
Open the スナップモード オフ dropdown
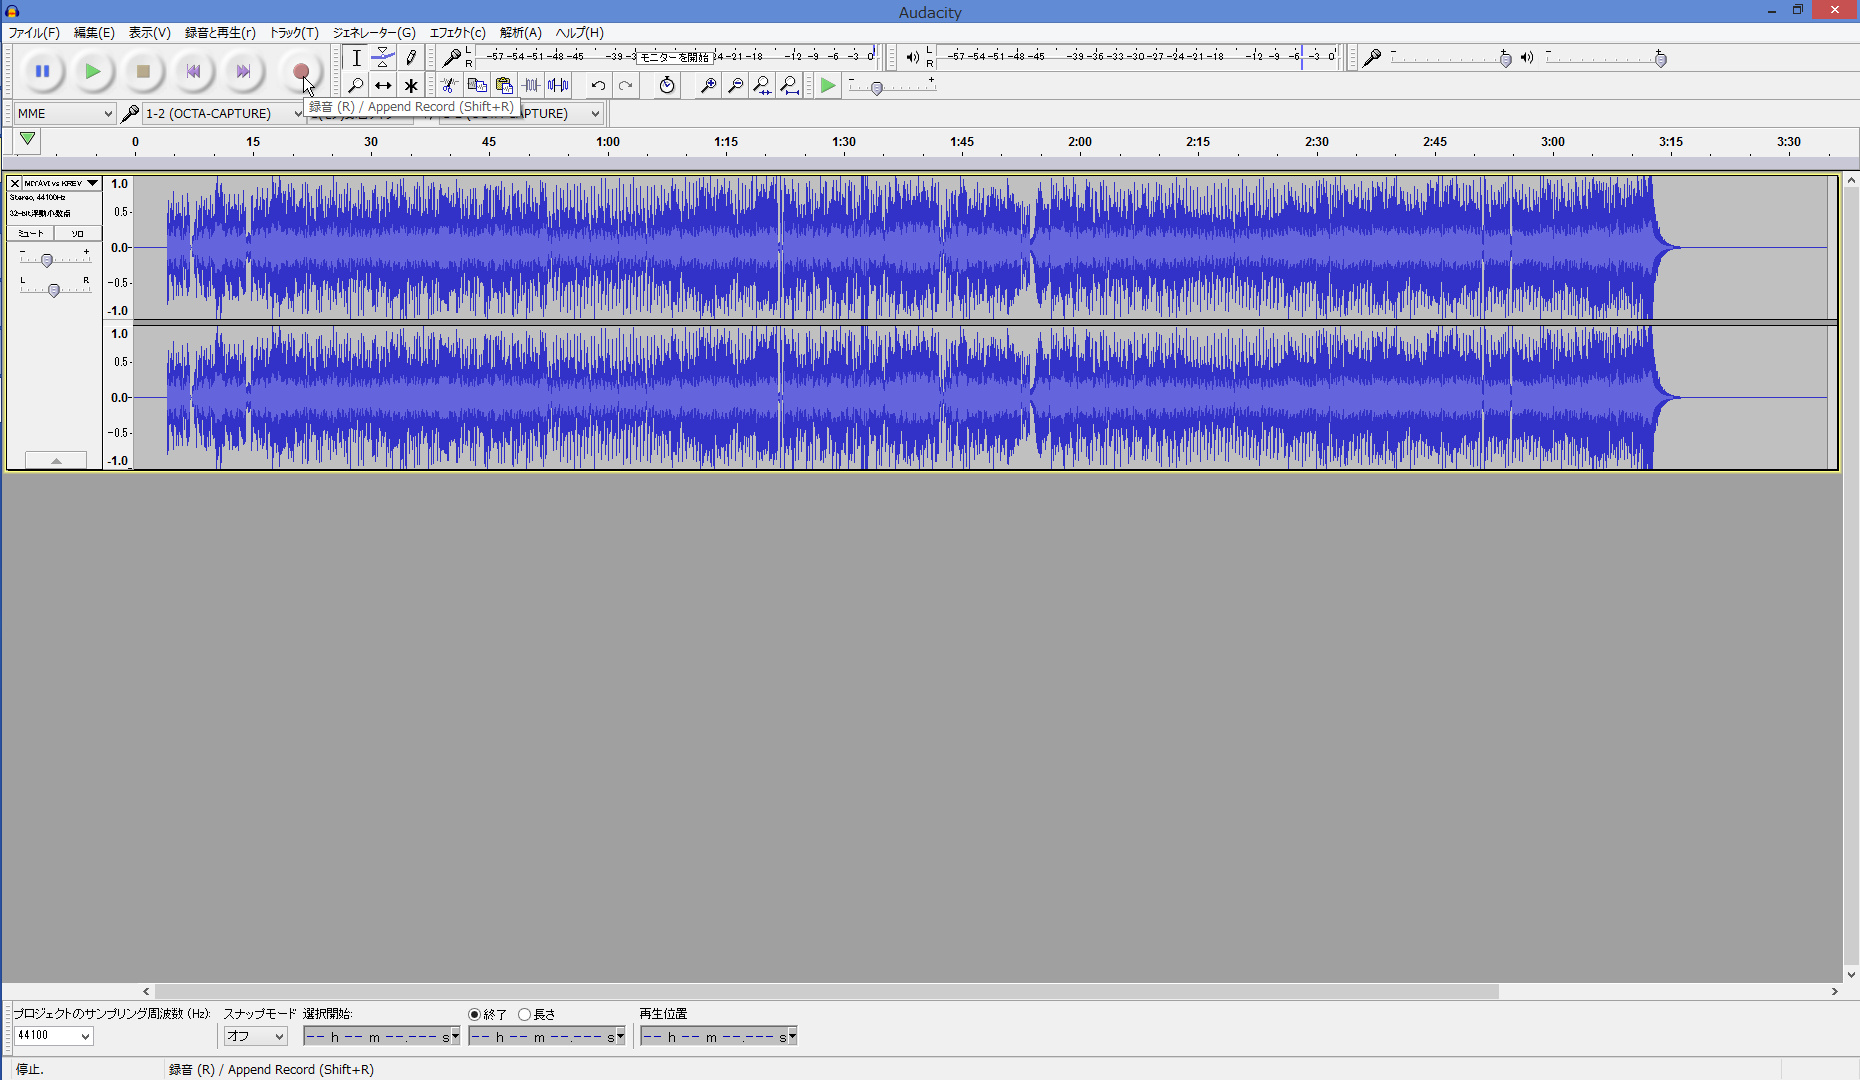click(x=255, y=1036)
